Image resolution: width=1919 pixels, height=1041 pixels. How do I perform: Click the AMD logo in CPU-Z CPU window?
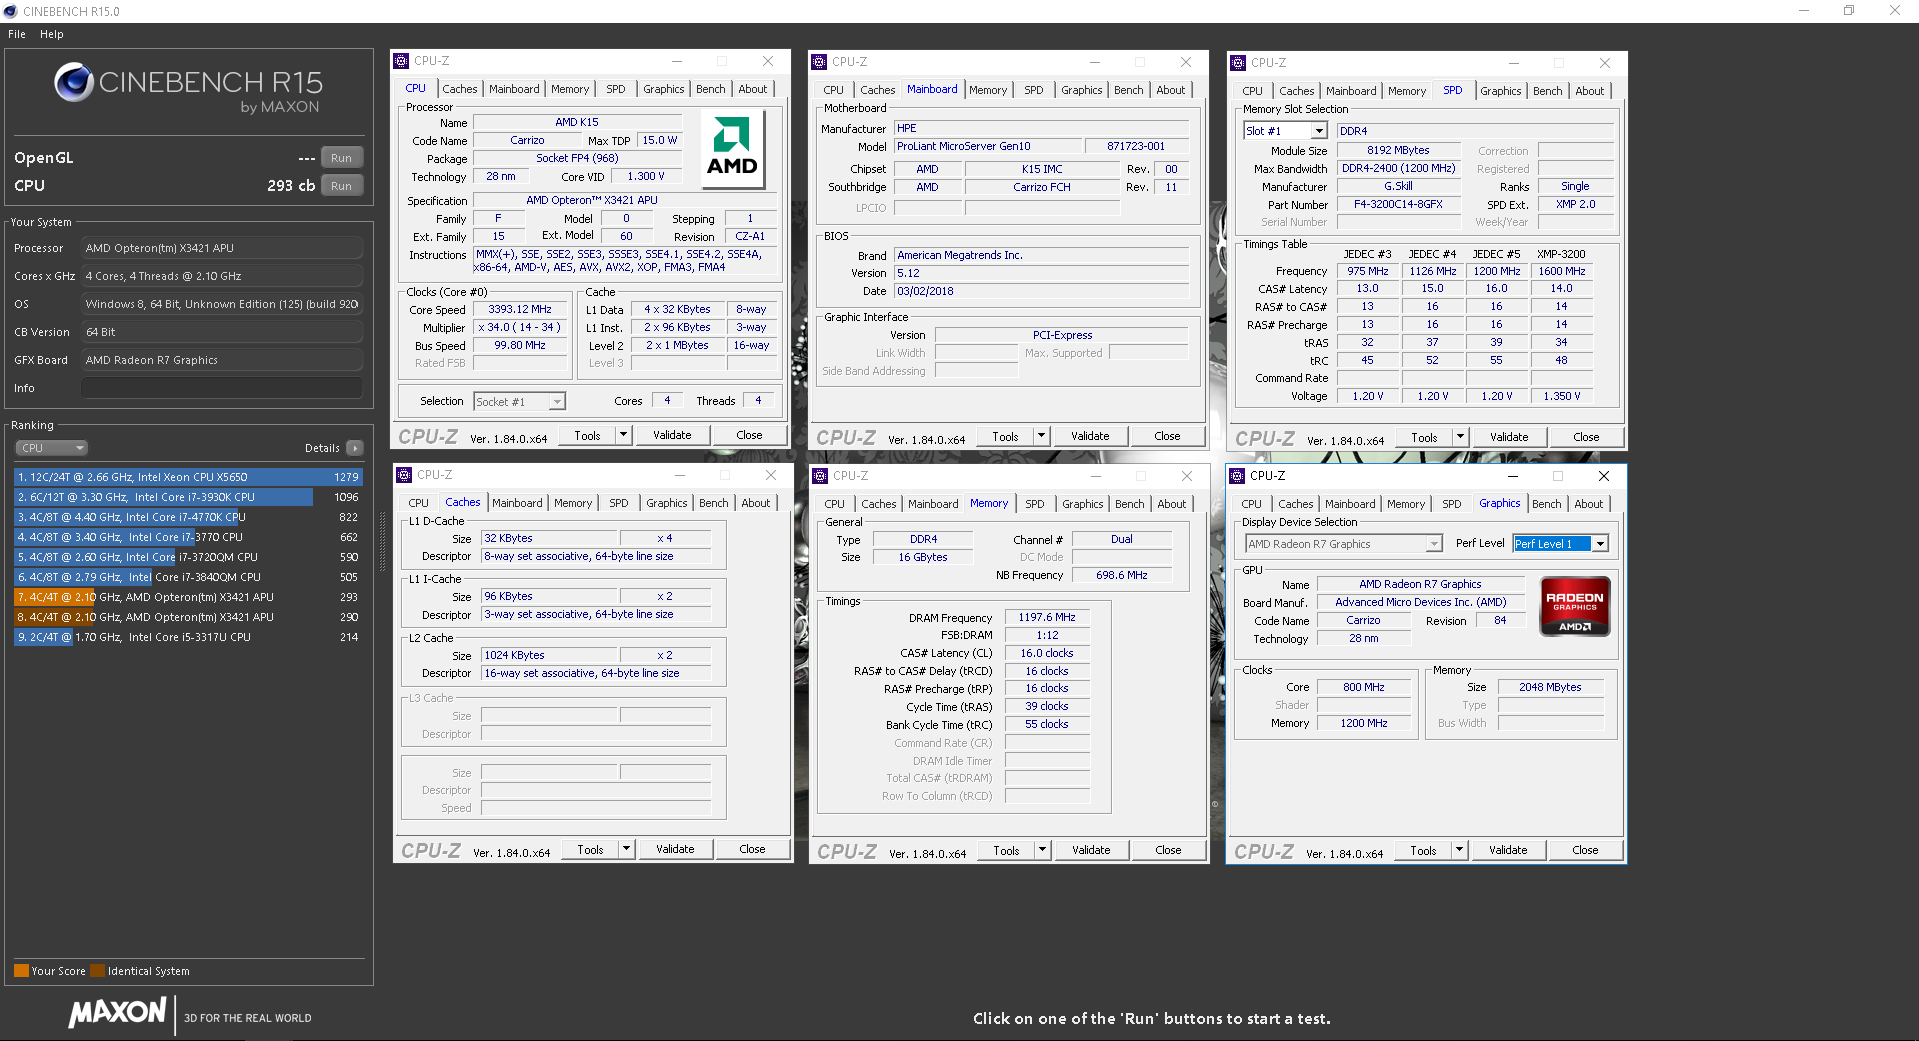[x=733, y=150]
